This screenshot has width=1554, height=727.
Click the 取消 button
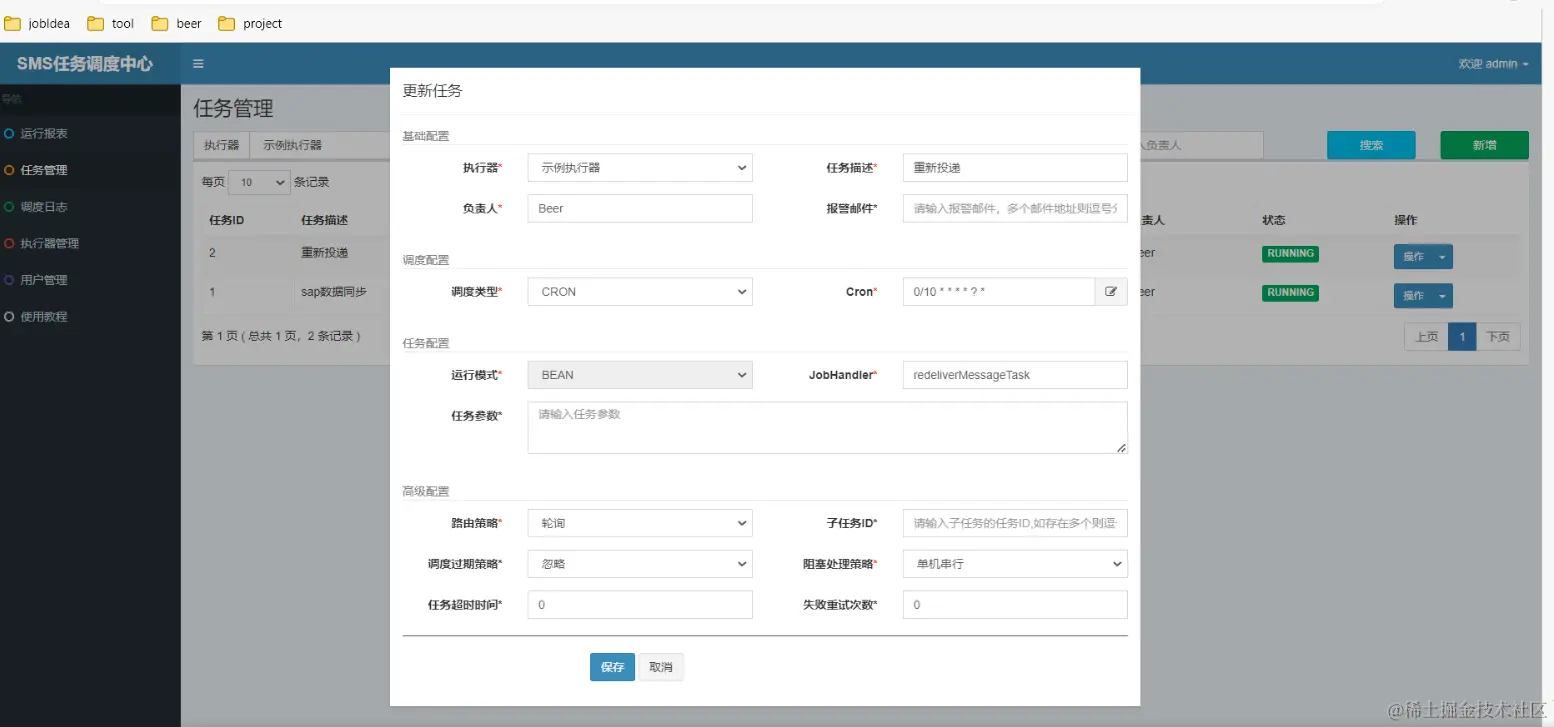(661, 667)
